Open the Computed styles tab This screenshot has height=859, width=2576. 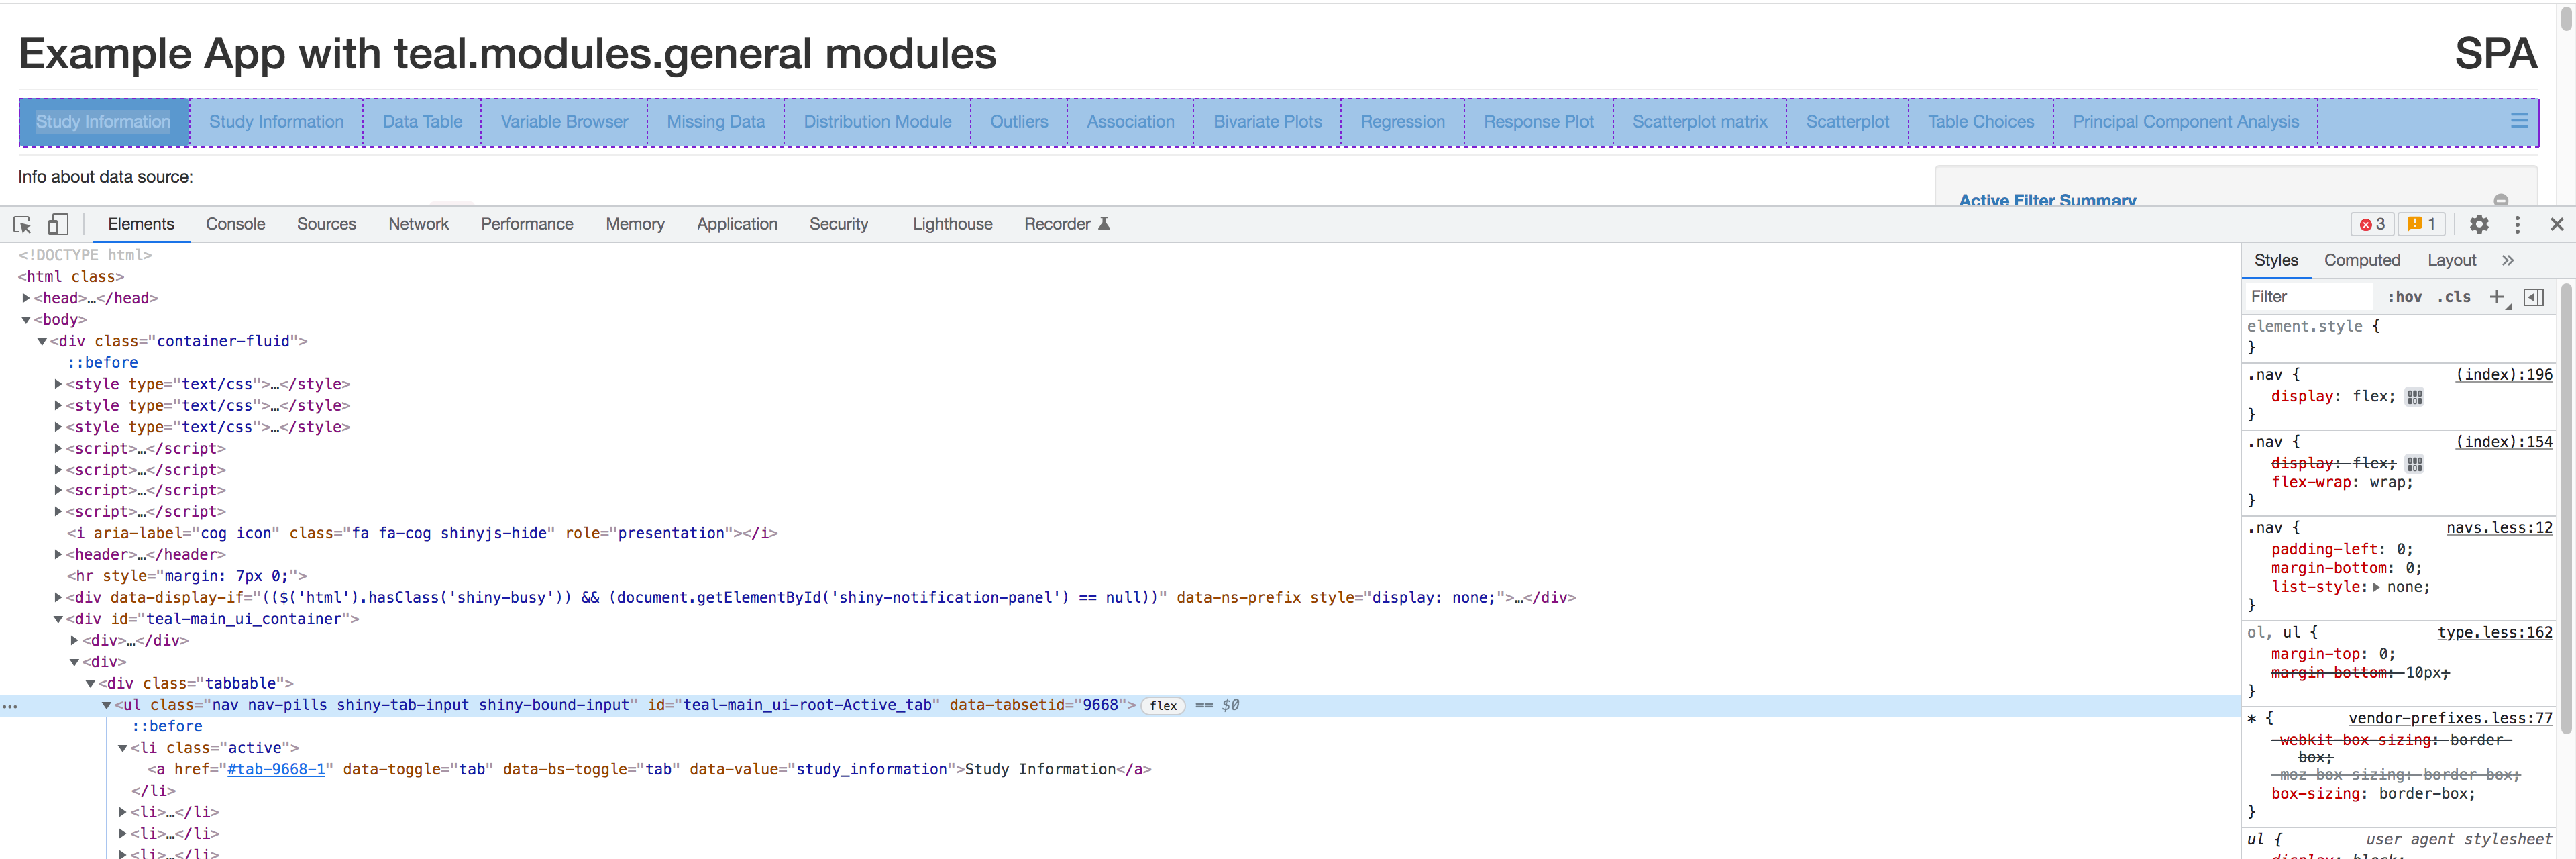click(x=2362, y=260)
